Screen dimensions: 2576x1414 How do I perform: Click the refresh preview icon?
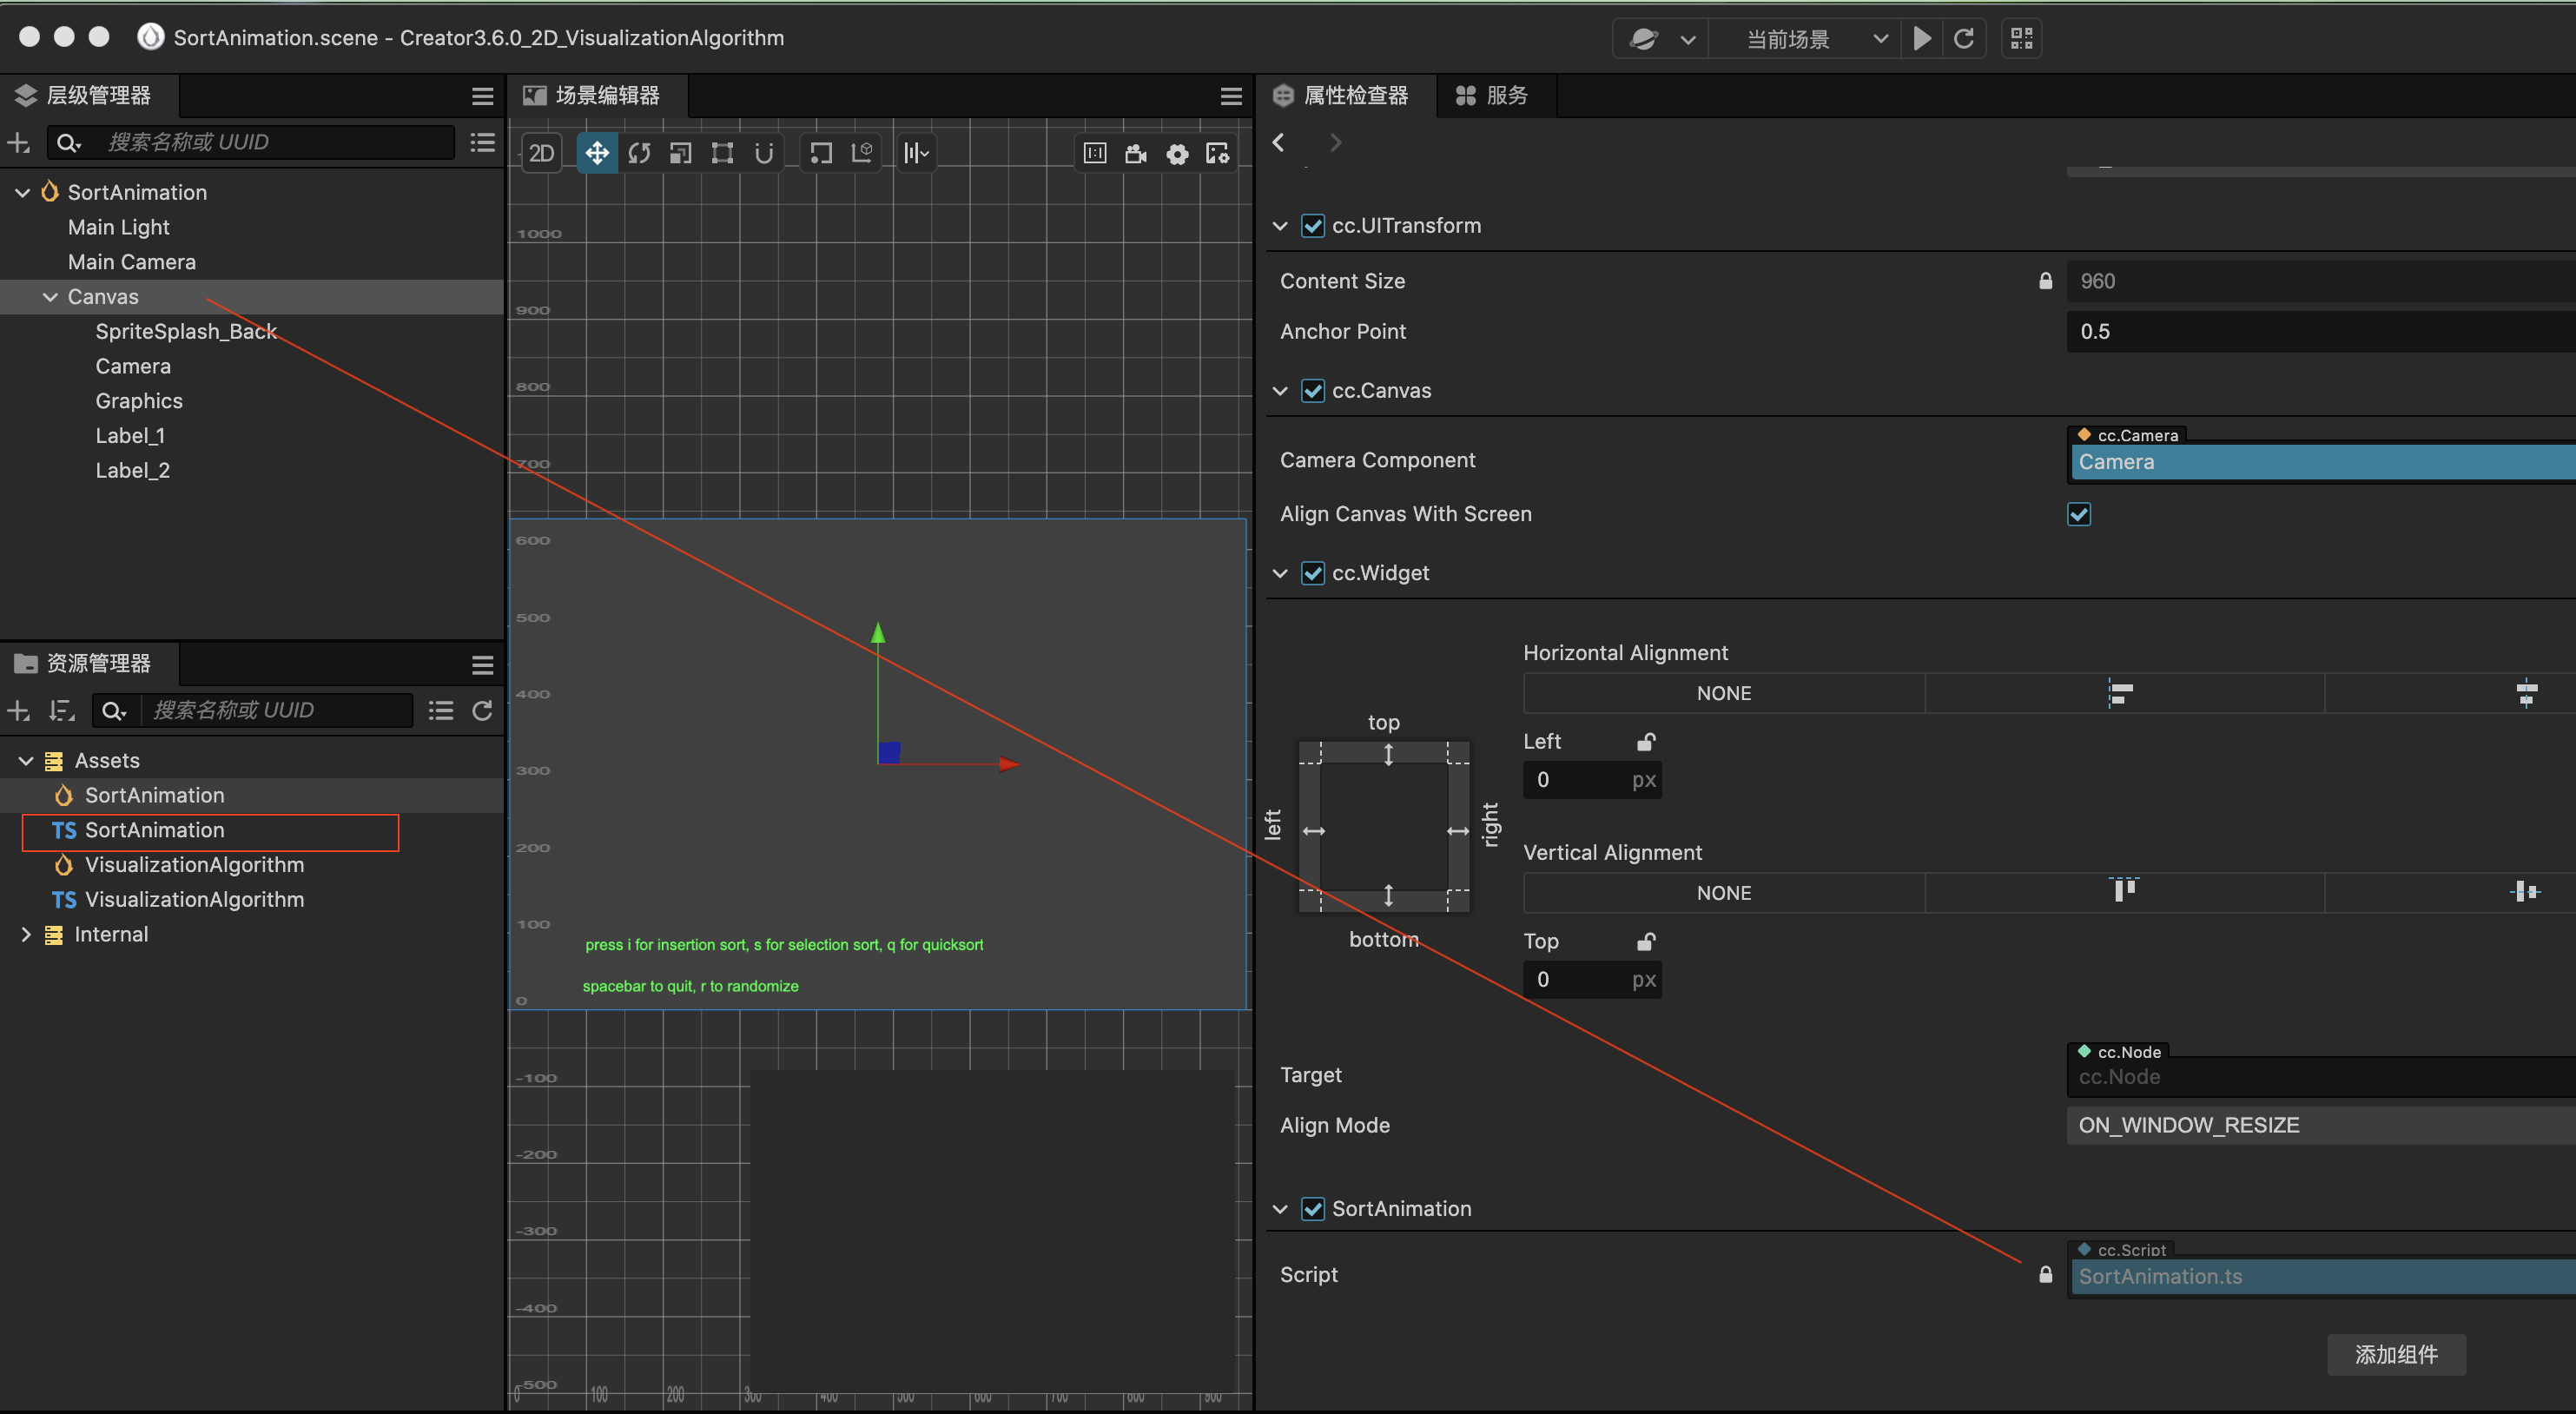(1963, 38)
